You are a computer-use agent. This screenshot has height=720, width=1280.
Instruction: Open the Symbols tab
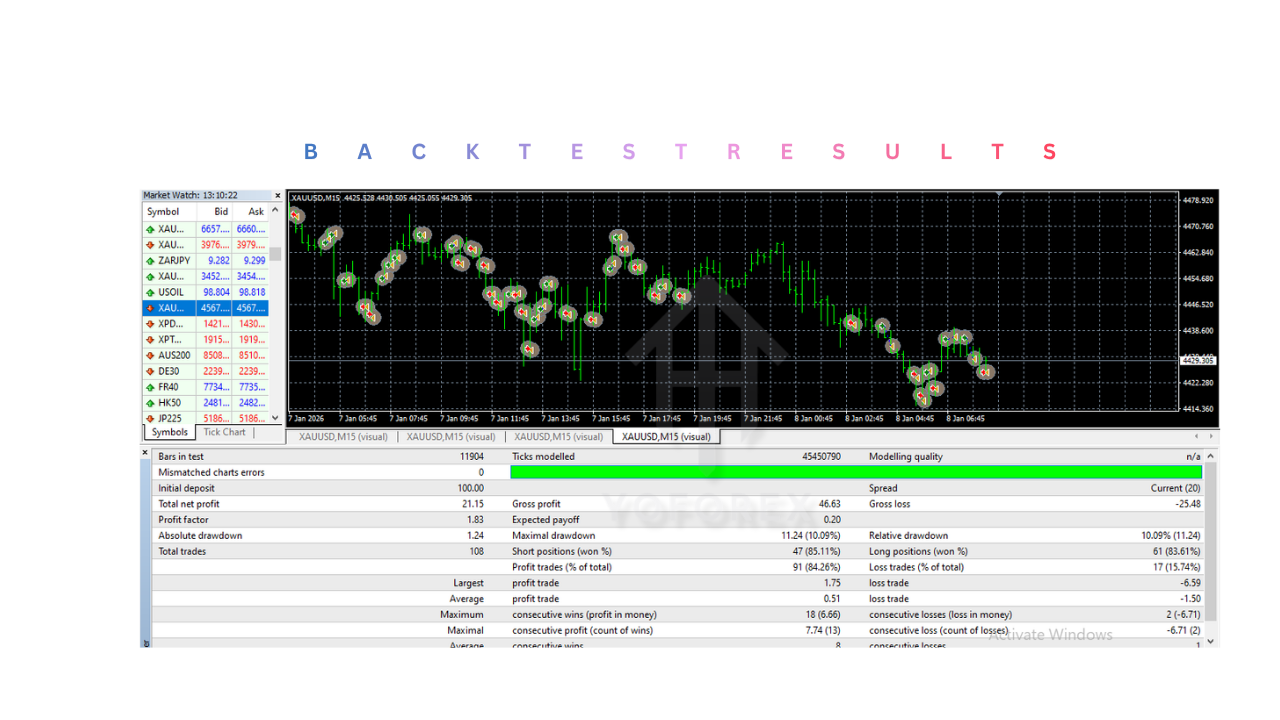pos(169,432)
